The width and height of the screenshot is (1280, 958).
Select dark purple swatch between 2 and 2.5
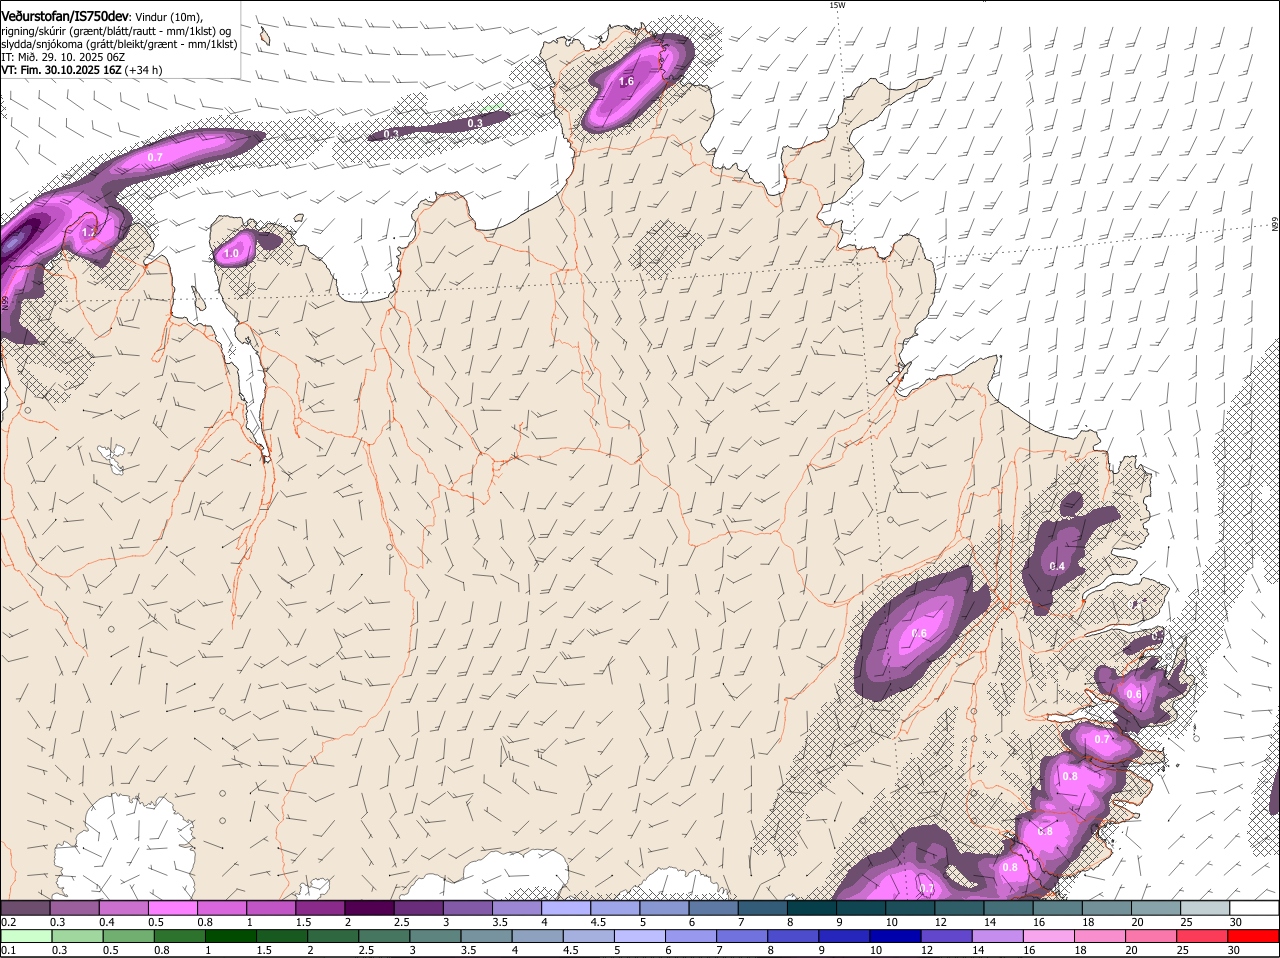(x=369, y=908)
